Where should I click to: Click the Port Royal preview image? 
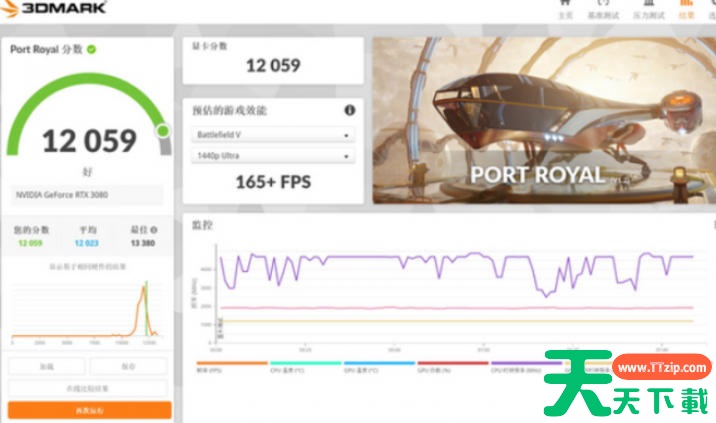[544, 120]
